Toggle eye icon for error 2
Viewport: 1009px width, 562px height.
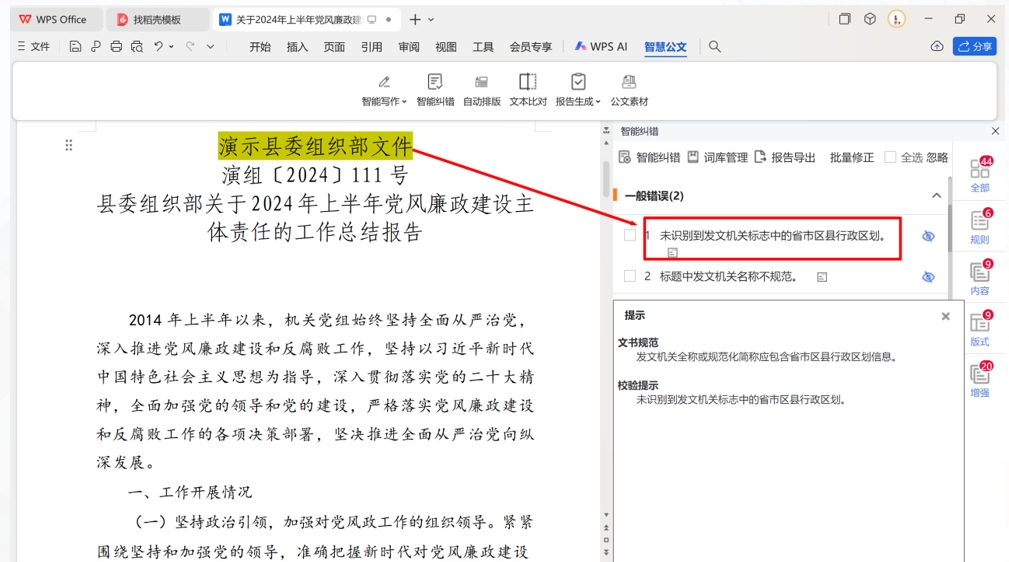928,277
